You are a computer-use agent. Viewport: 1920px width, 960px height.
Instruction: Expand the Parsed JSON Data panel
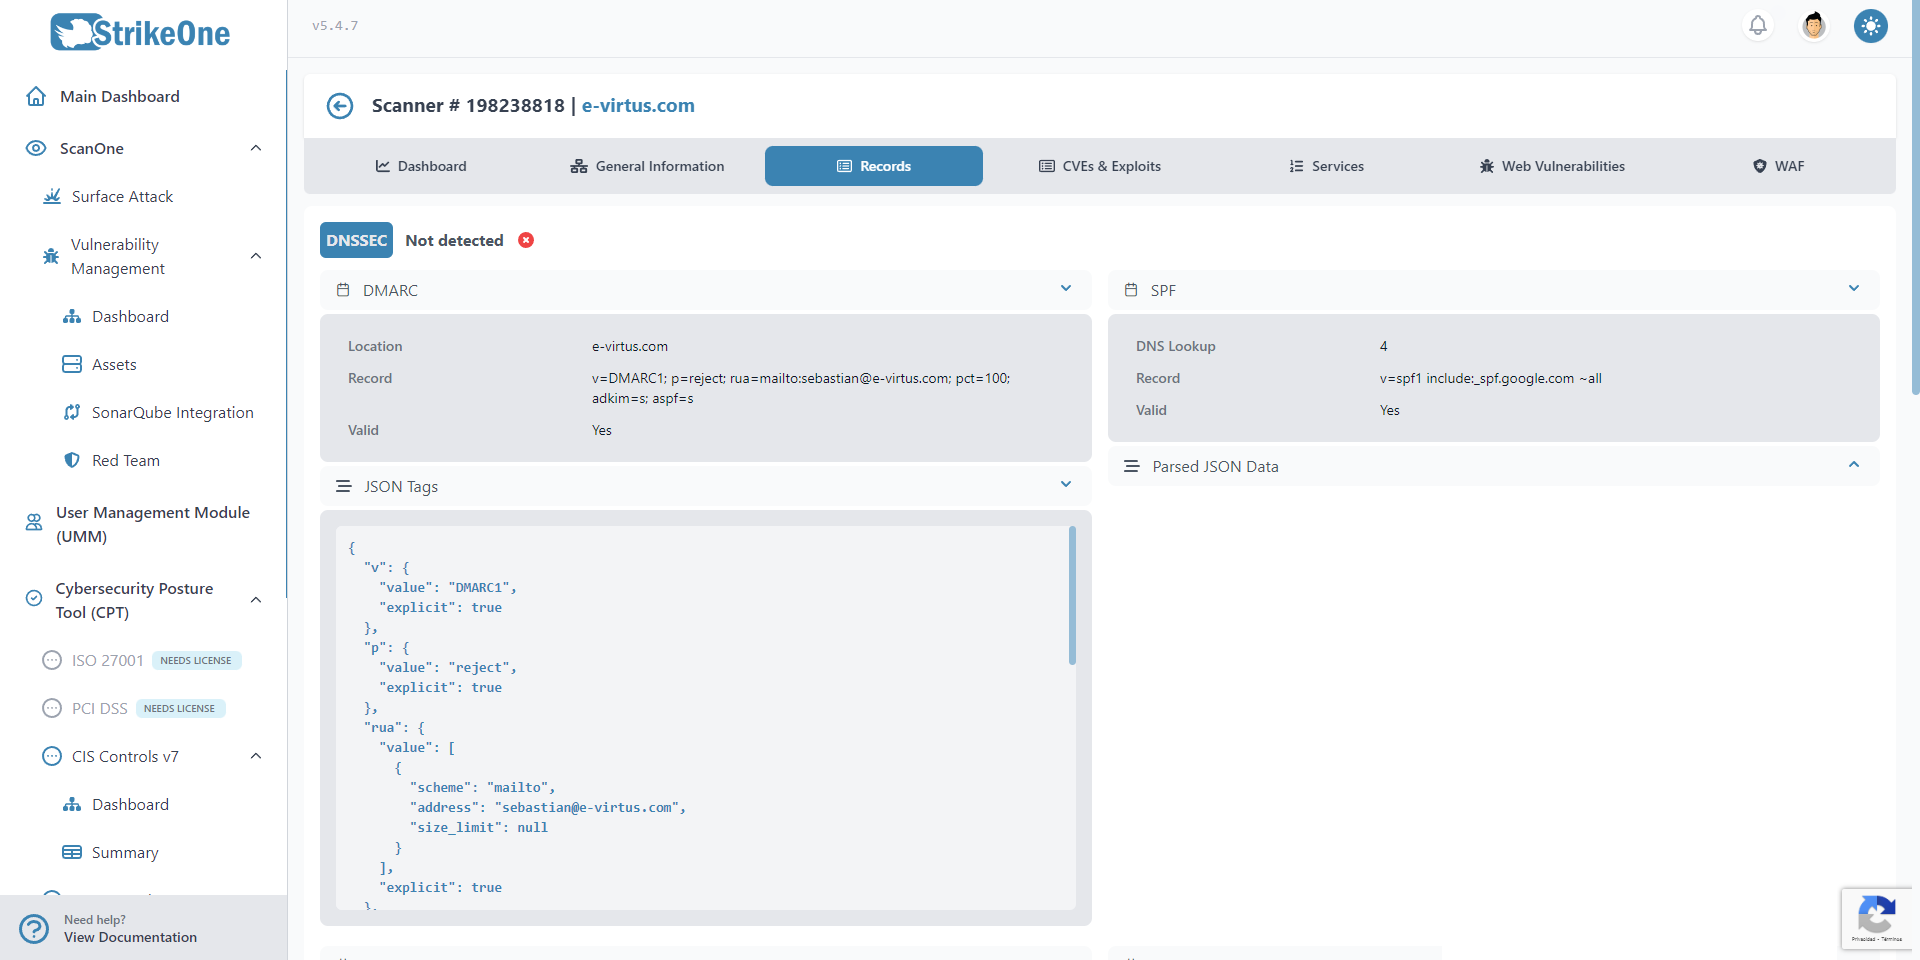pos(1853,465)
